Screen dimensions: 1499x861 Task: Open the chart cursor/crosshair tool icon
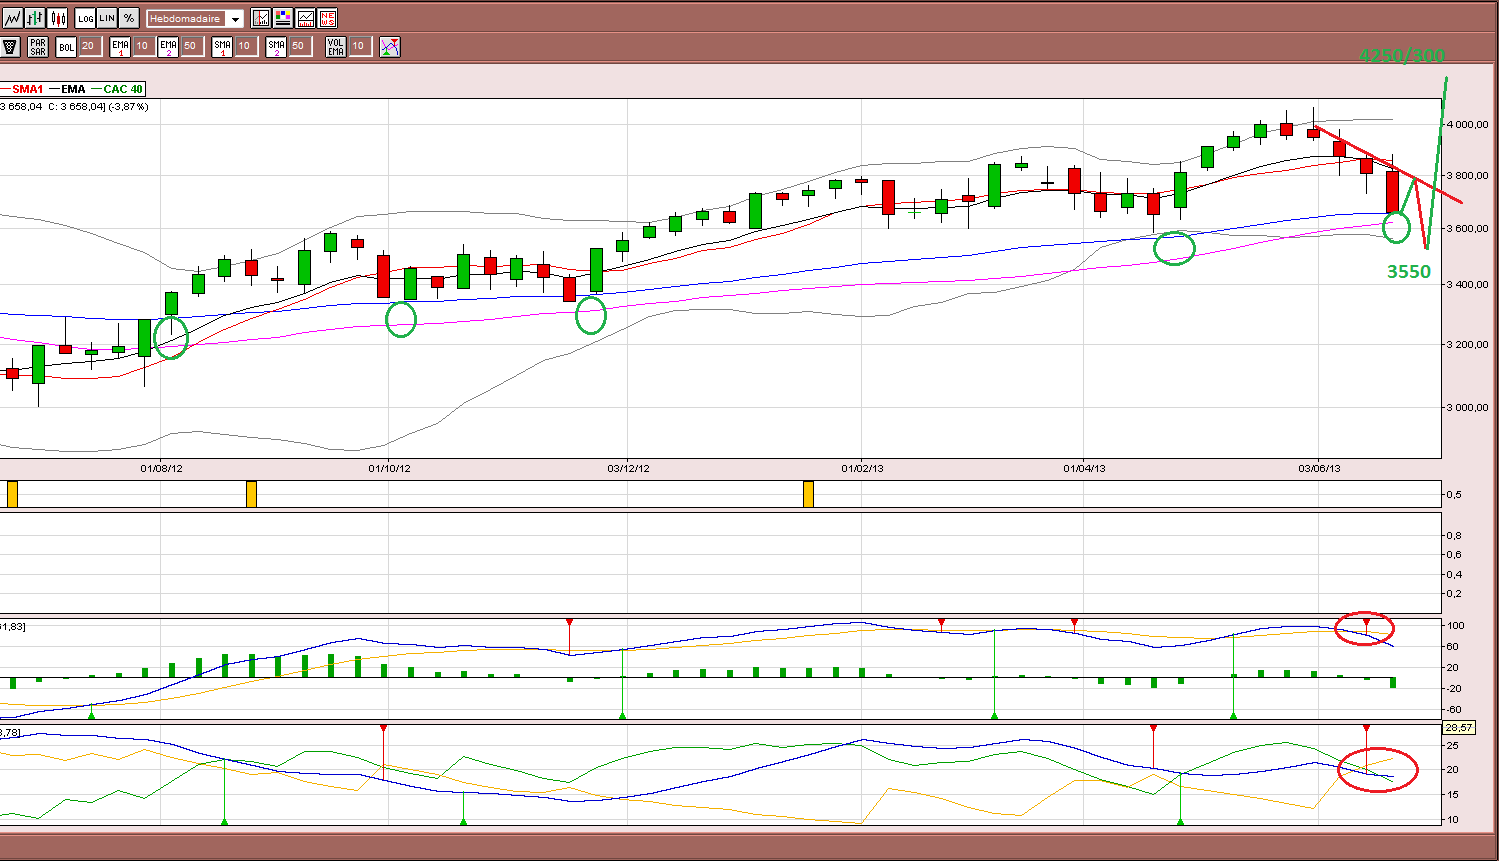pos(261,18)
